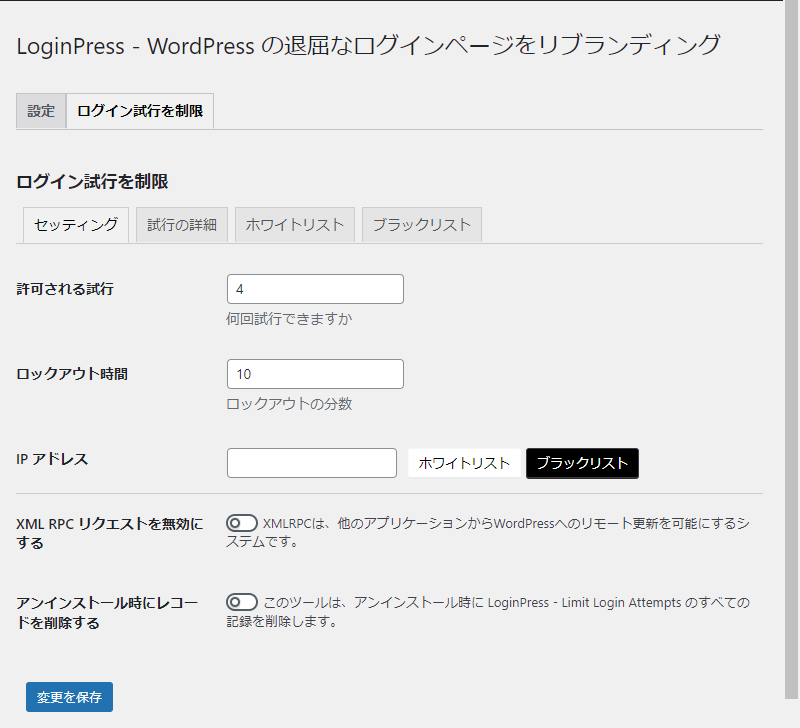The height and width of the screenshot is (728, 800).
Task: Click the ログイン試行を制限 section heading
Action: 92,182
